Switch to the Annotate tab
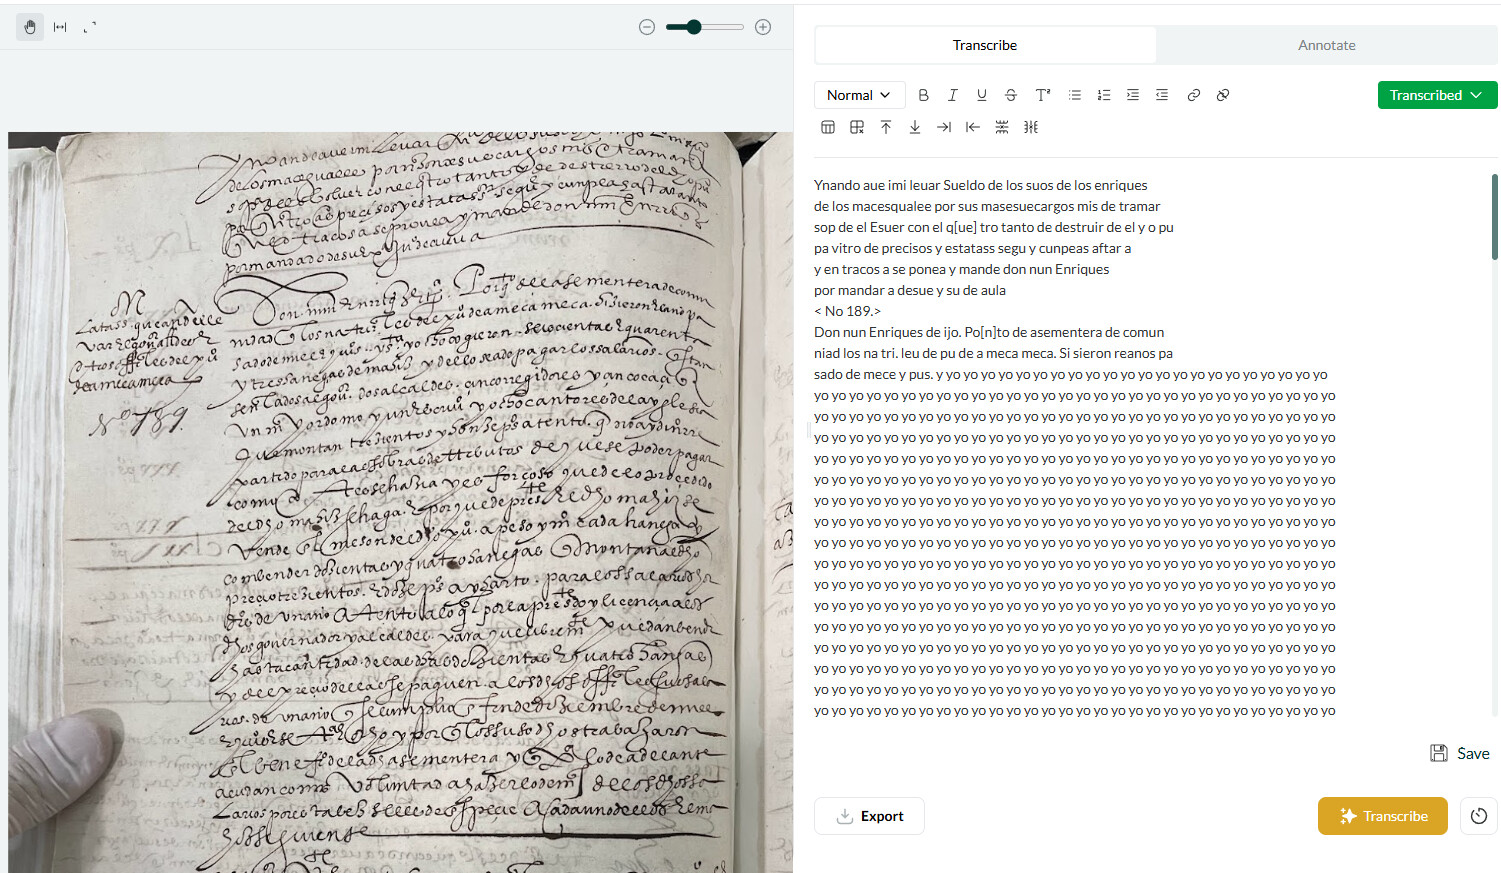The height and width of the screenshot is (873, 1501). coord(1326,45)
